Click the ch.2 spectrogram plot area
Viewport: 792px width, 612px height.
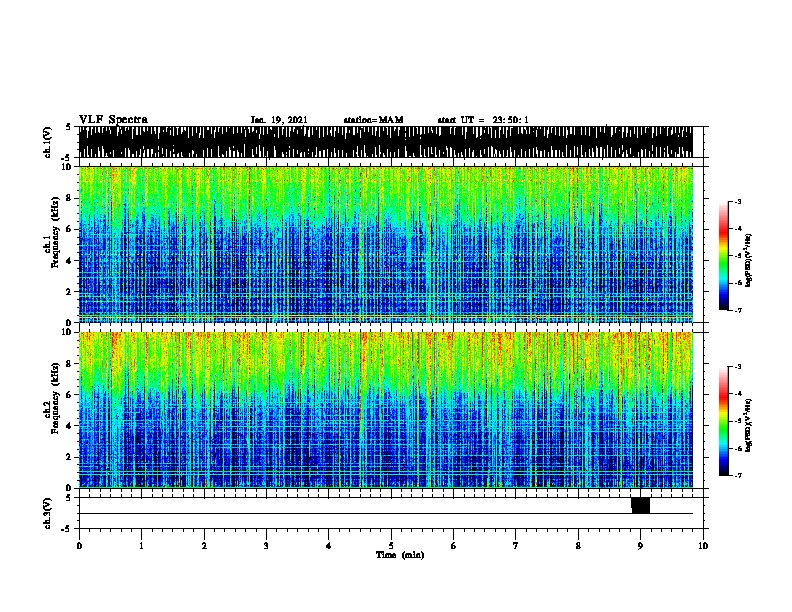pyautogui.click(x=385, y=410)
